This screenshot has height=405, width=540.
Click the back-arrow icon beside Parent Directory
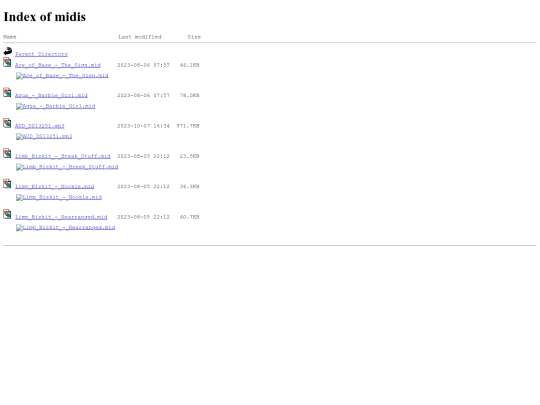point(8,51)
